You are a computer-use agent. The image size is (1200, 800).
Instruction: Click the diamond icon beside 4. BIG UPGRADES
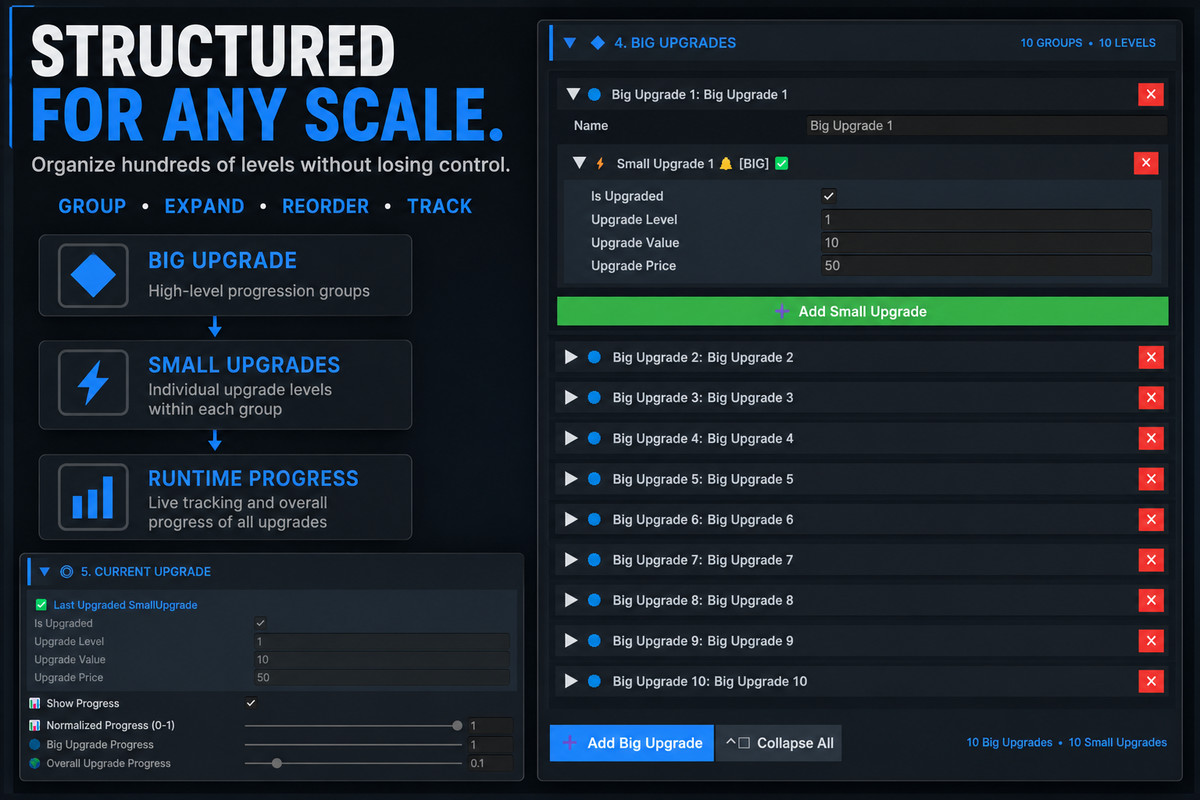tap(598, 43)
